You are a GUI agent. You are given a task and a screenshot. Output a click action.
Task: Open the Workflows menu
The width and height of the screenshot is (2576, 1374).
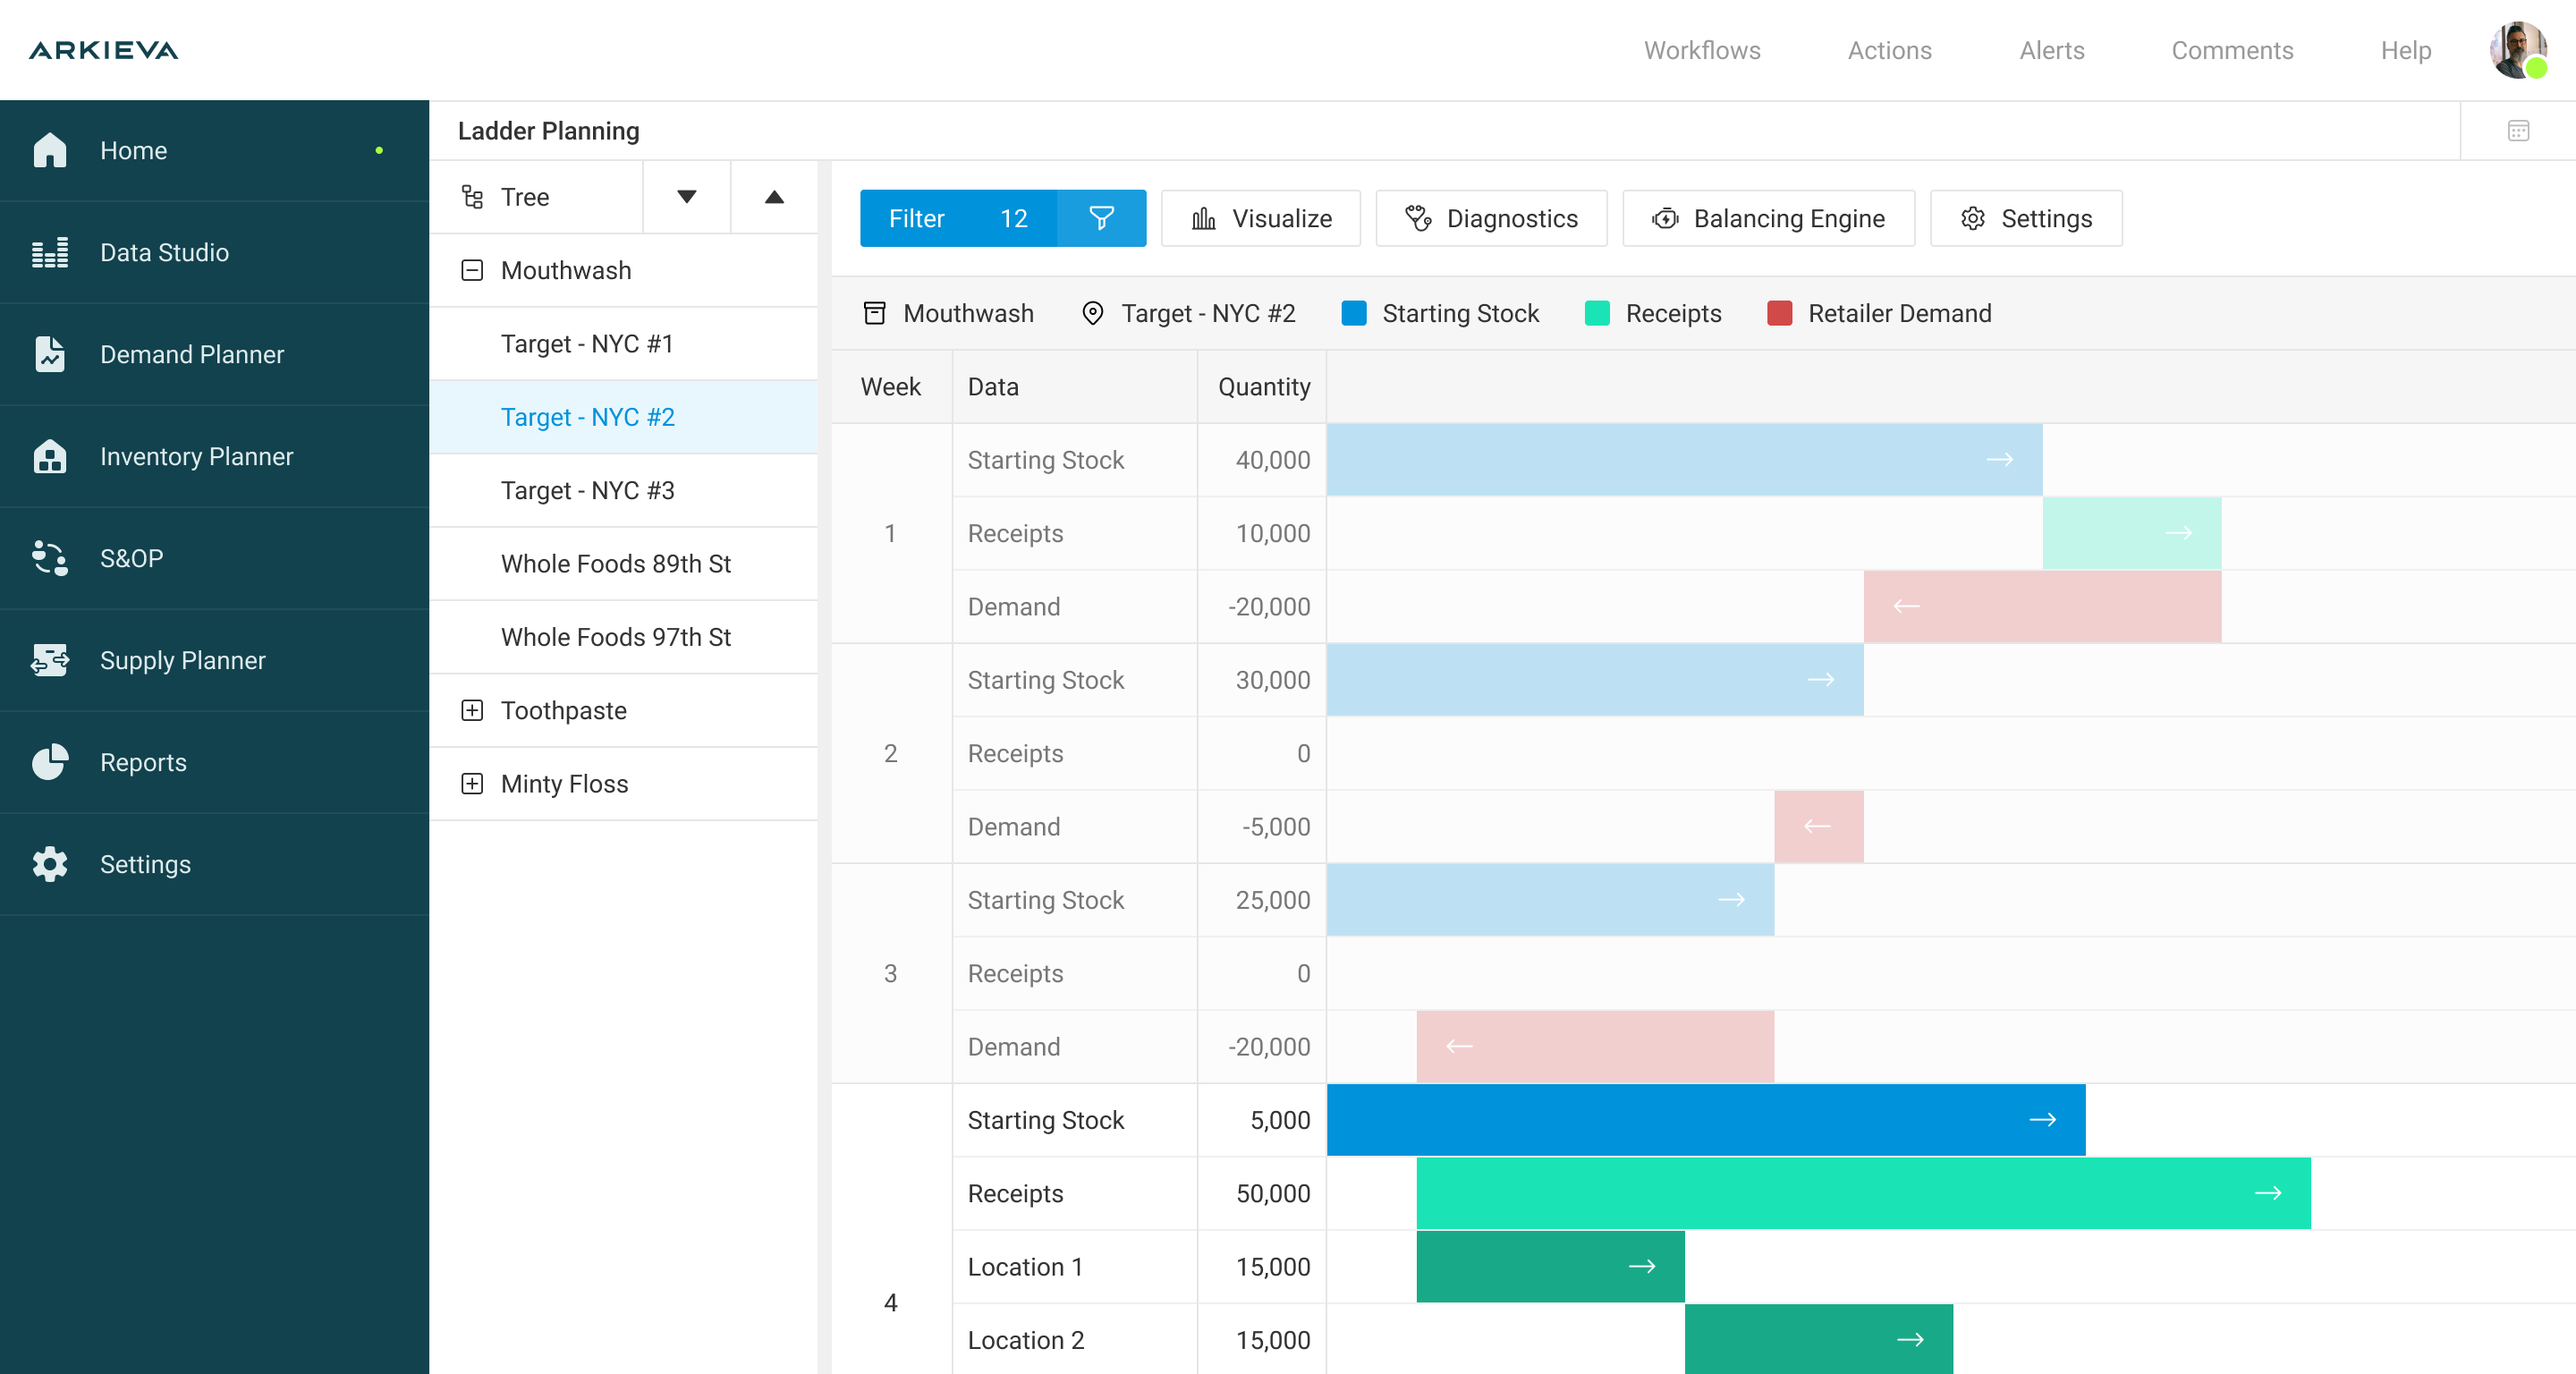tap(1702, 50)
